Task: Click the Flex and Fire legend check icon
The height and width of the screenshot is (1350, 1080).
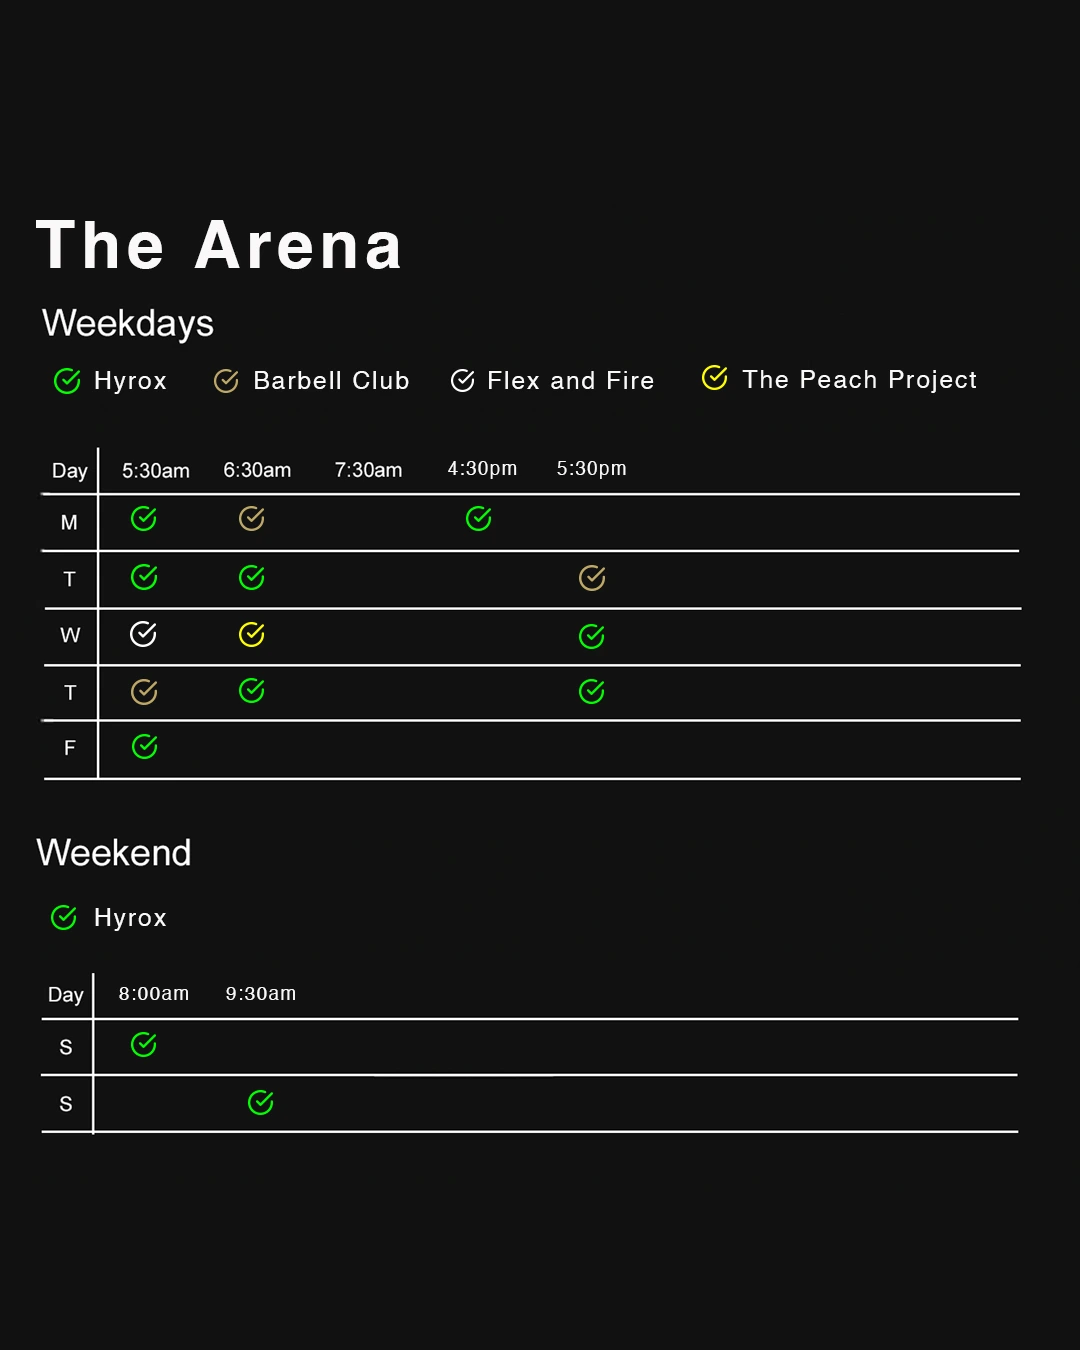Action: tap(462, 381)
